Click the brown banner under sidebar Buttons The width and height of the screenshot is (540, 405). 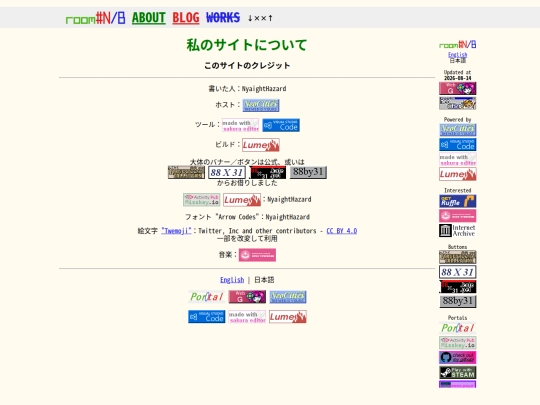tap(458, 257)
